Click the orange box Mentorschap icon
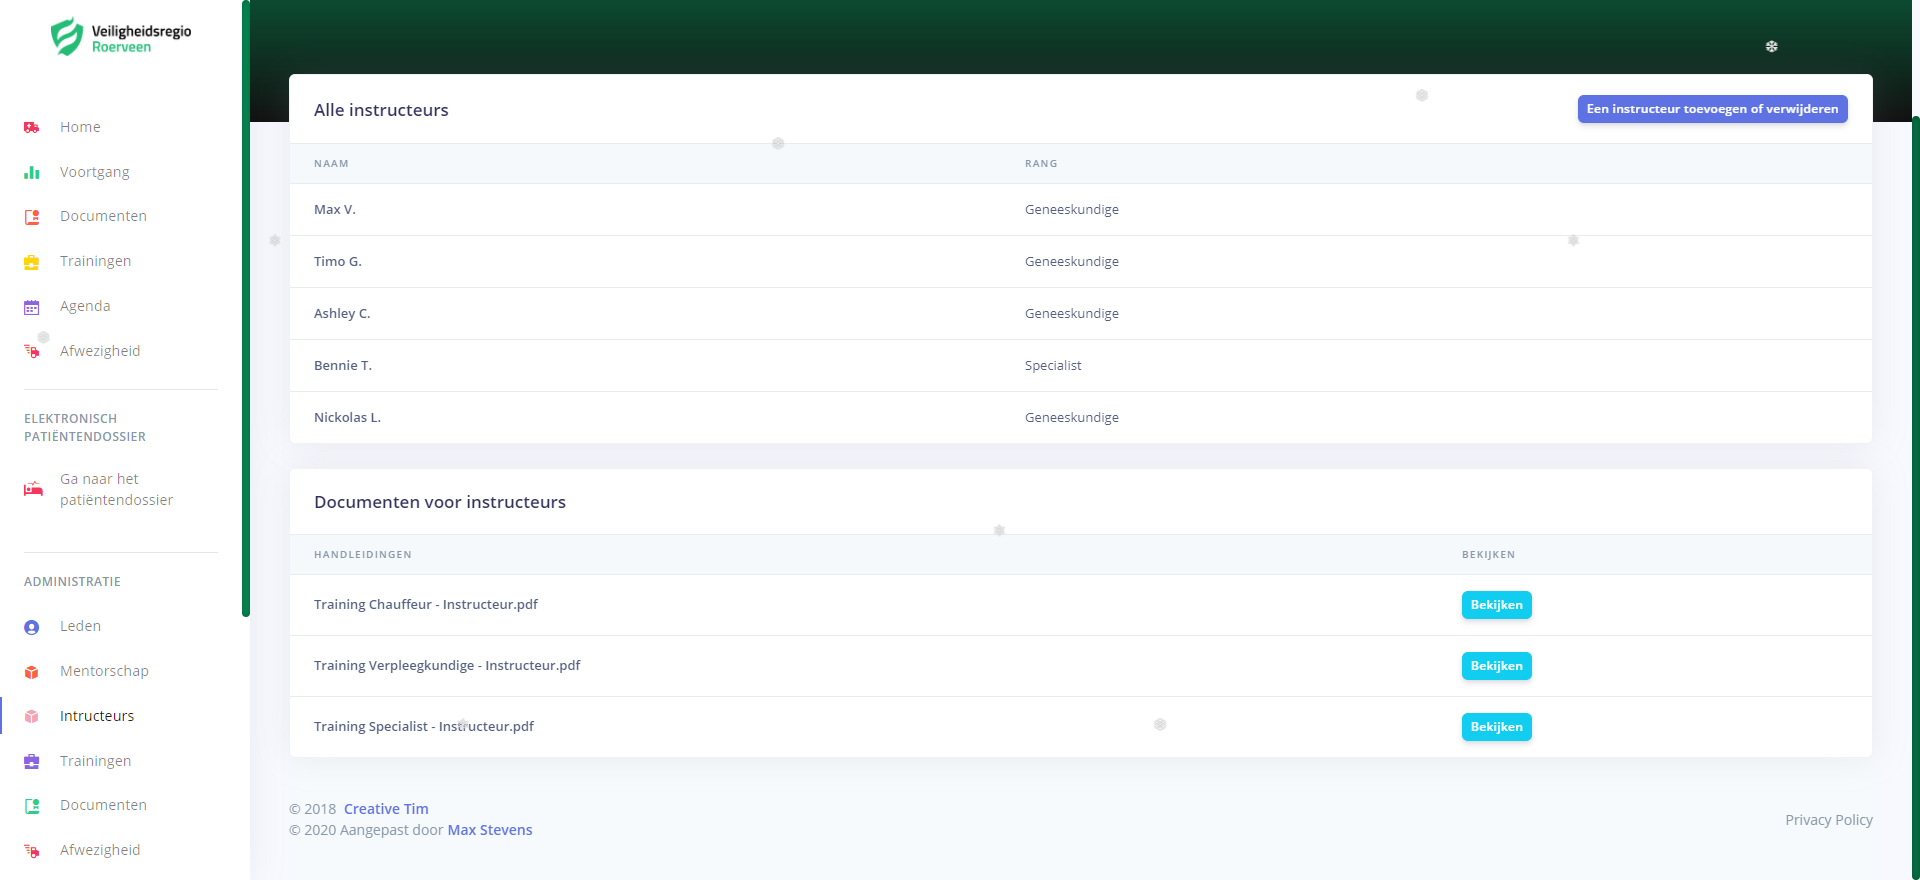 [x=32, y=672]
